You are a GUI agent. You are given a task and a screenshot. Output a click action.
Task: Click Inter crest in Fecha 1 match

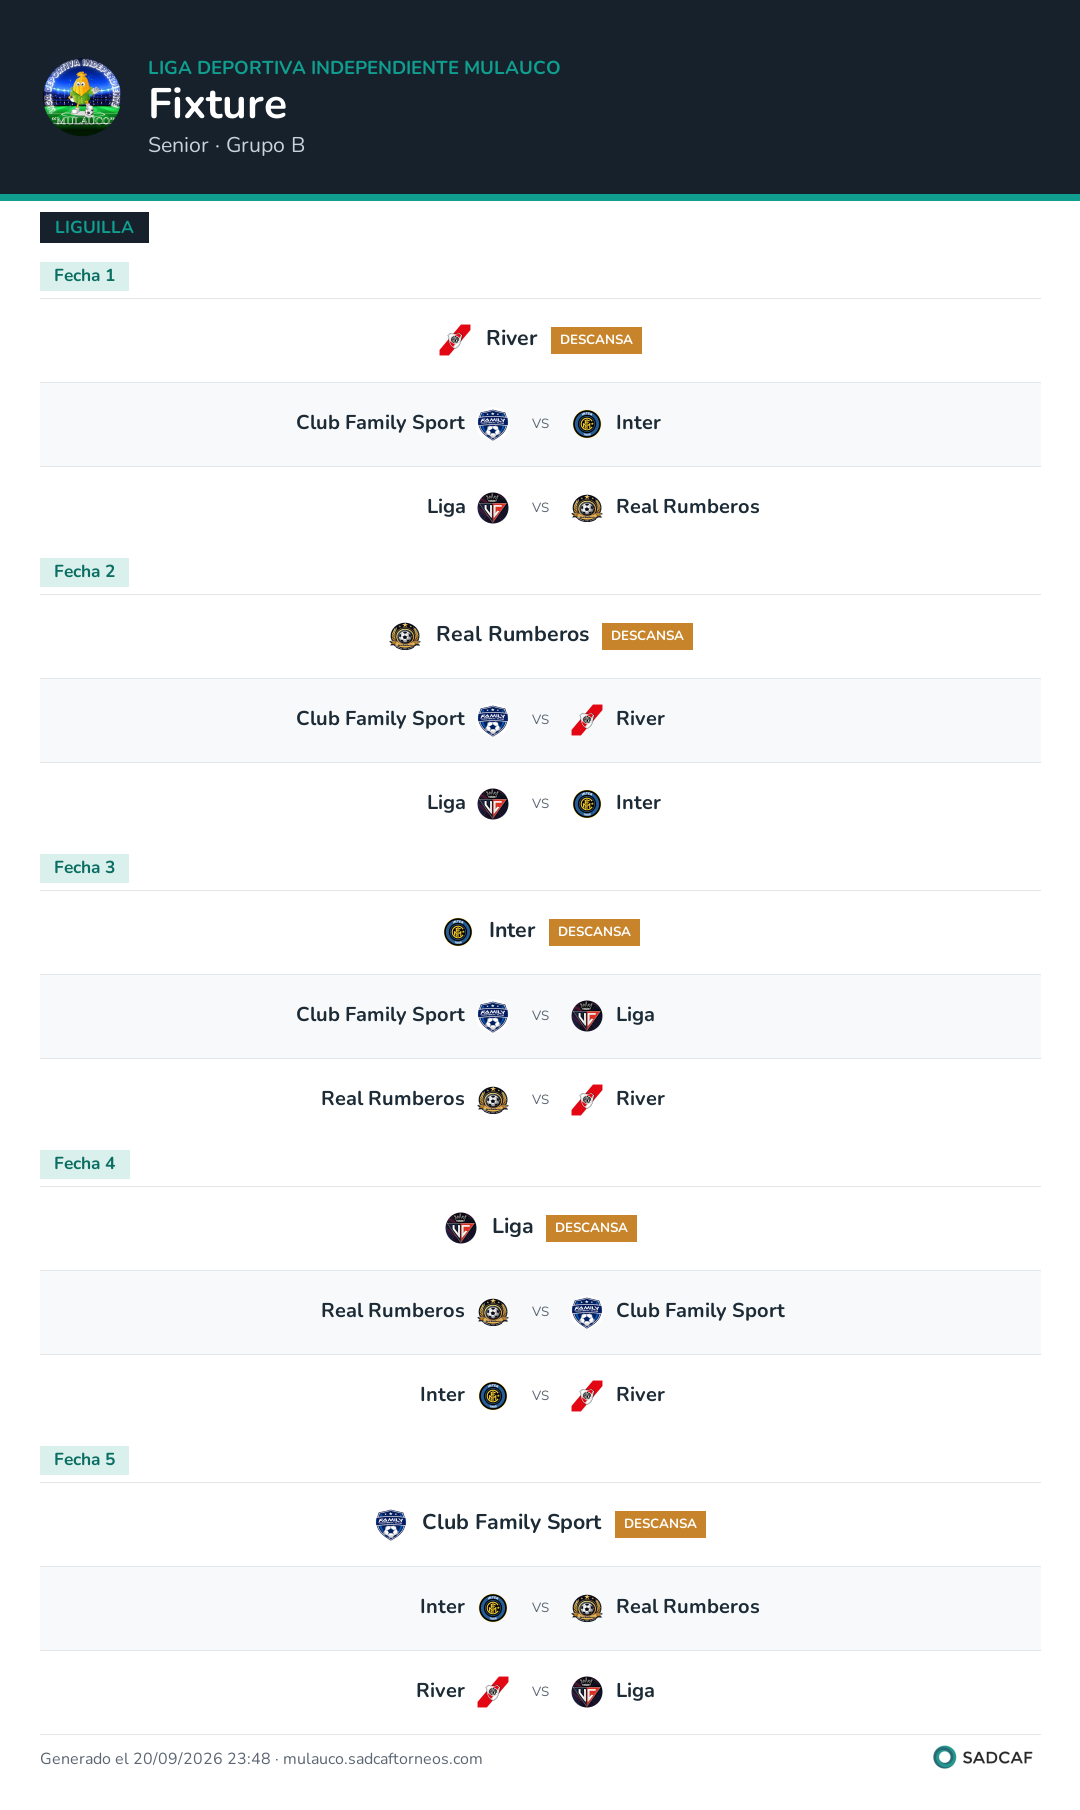tap(587, 424)
